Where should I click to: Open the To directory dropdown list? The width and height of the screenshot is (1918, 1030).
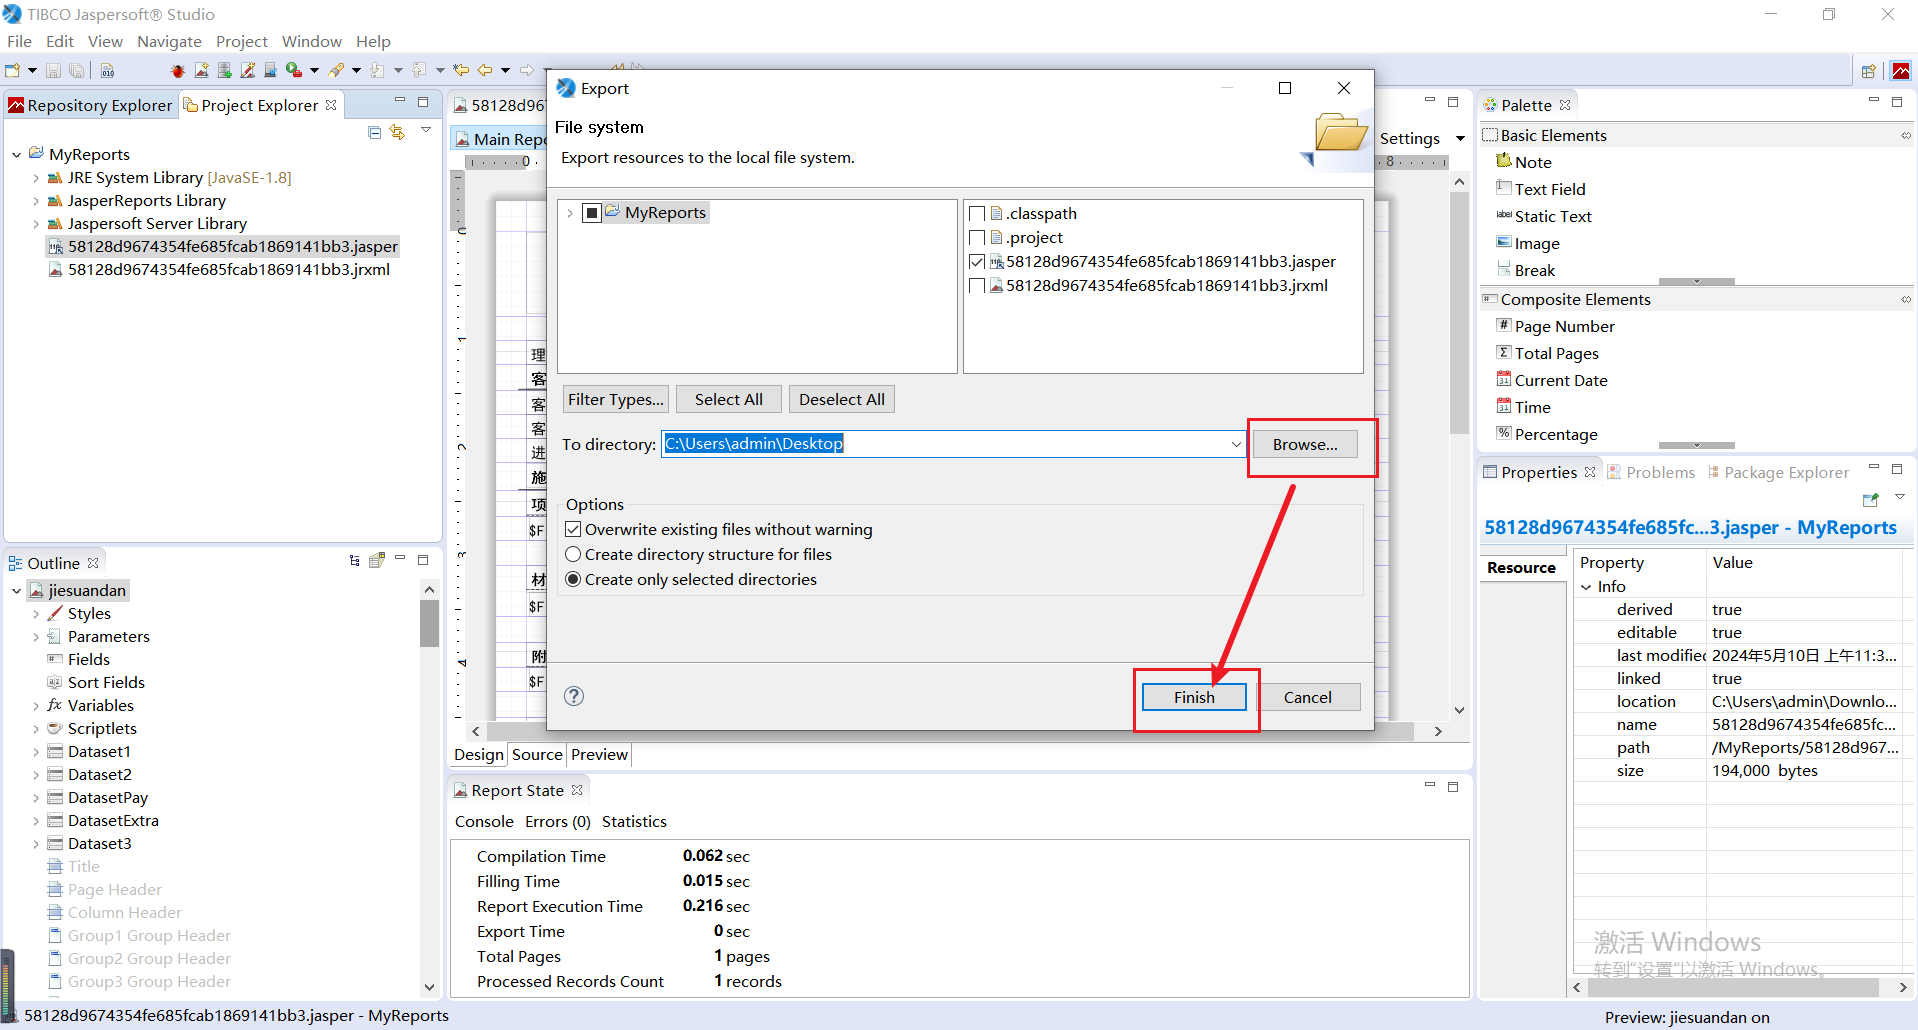point(1236,444)
